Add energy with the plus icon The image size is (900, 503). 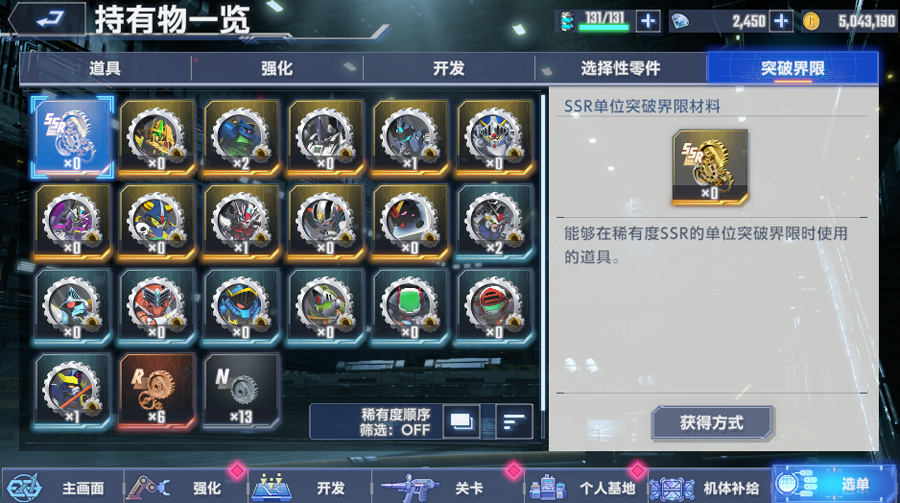pyautogui.click(x=648, y=22)
